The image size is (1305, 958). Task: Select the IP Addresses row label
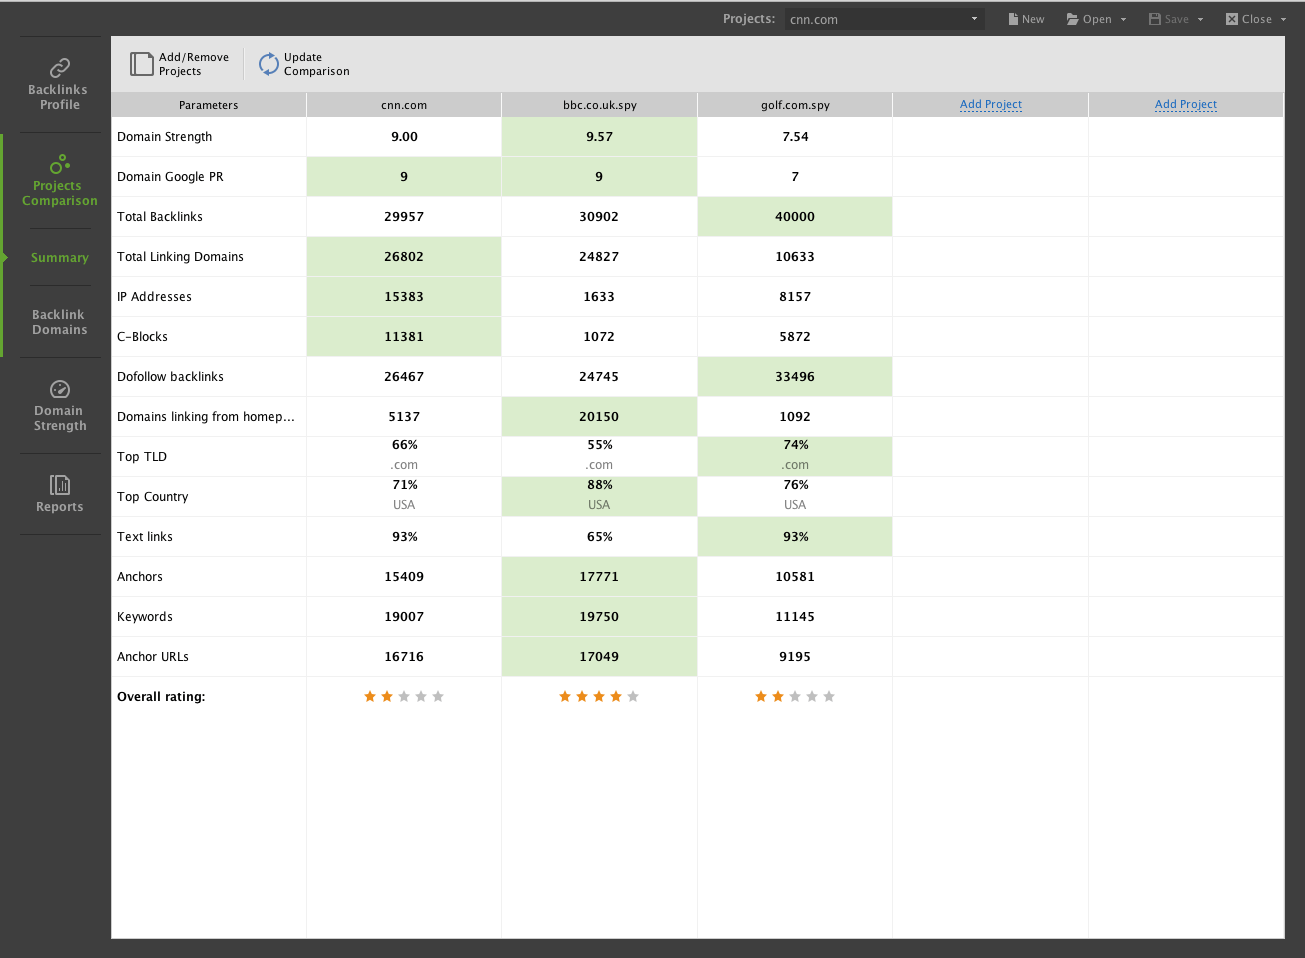(154, 297)
